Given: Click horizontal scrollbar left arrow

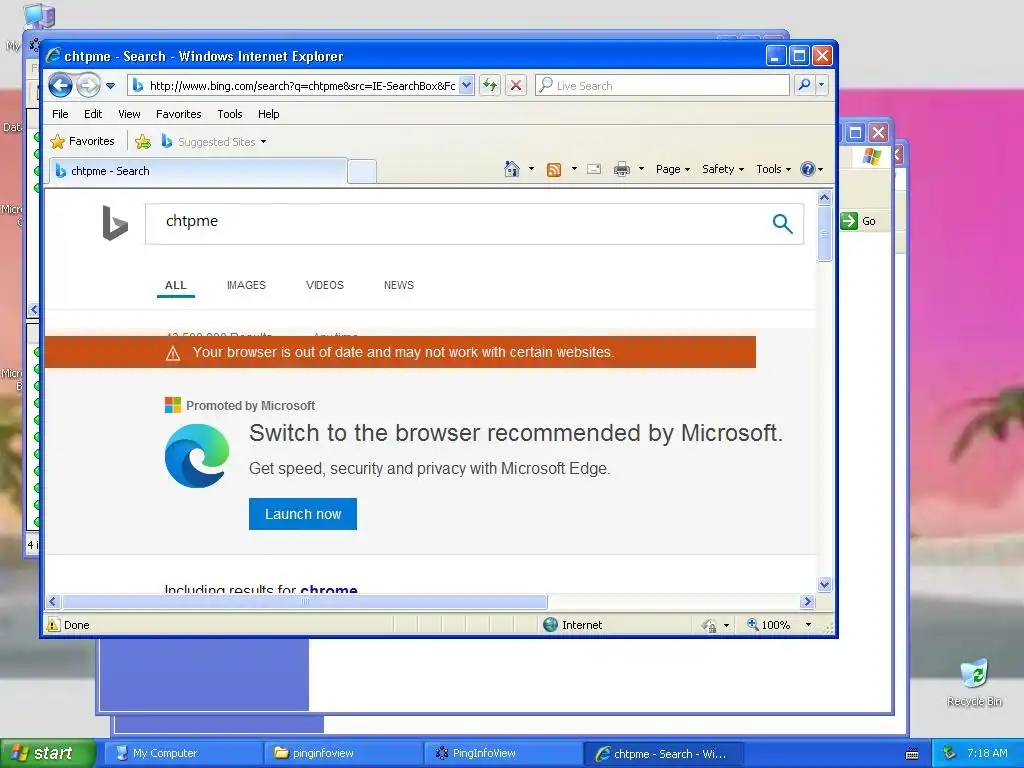Looking at the screenshot, I should pos(54,601).
